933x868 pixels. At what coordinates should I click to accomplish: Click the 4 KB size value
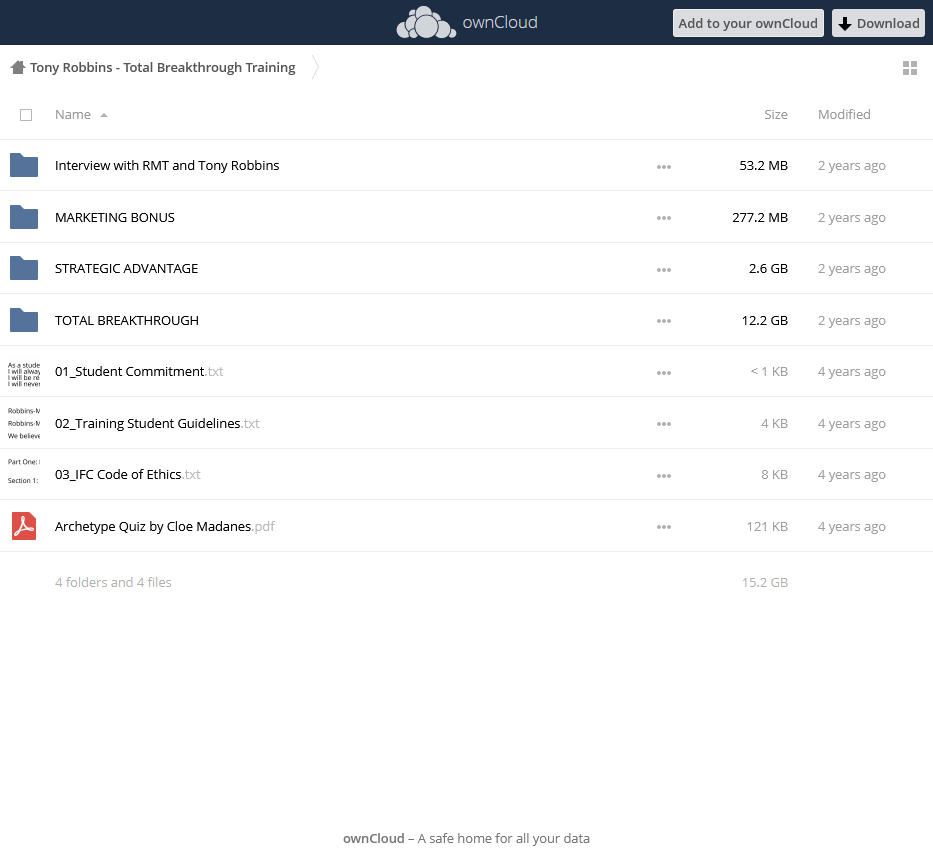coord(774,423)
